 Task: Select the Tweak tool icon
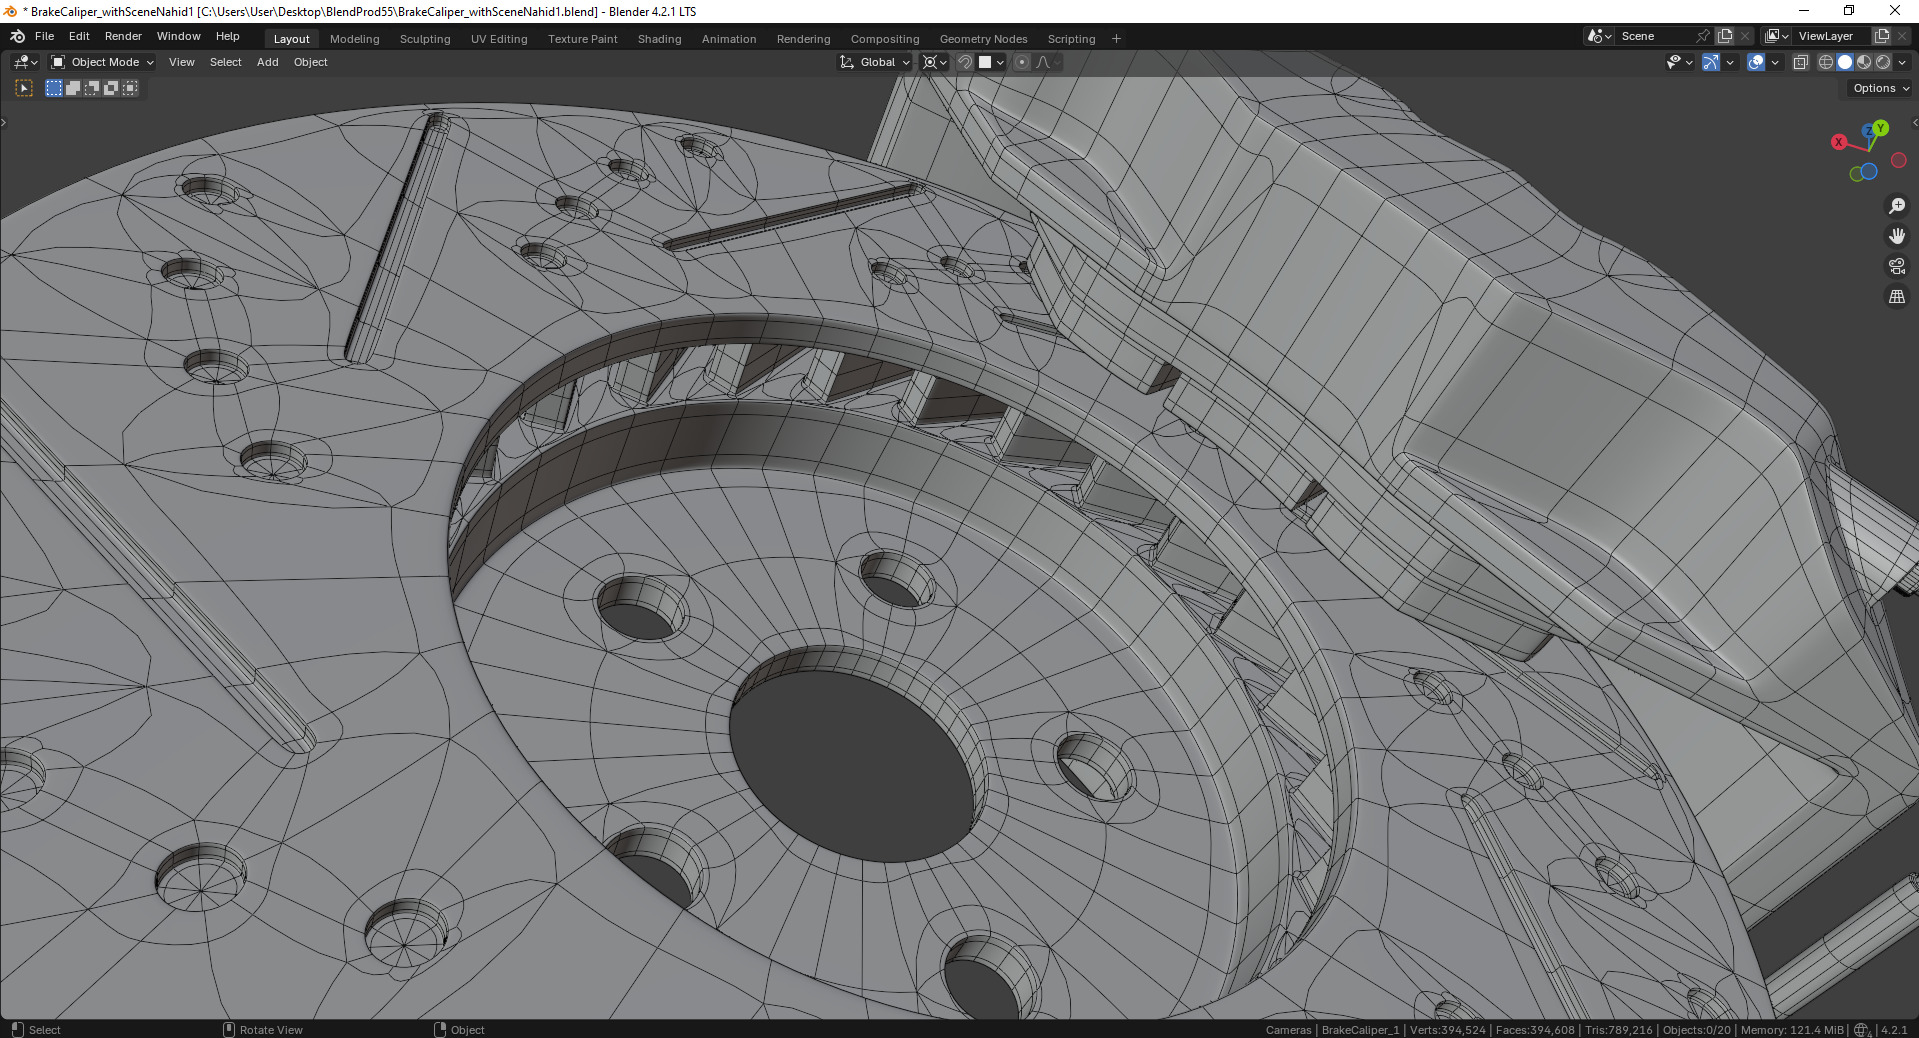pyautogui.click(x=24, y=88)
